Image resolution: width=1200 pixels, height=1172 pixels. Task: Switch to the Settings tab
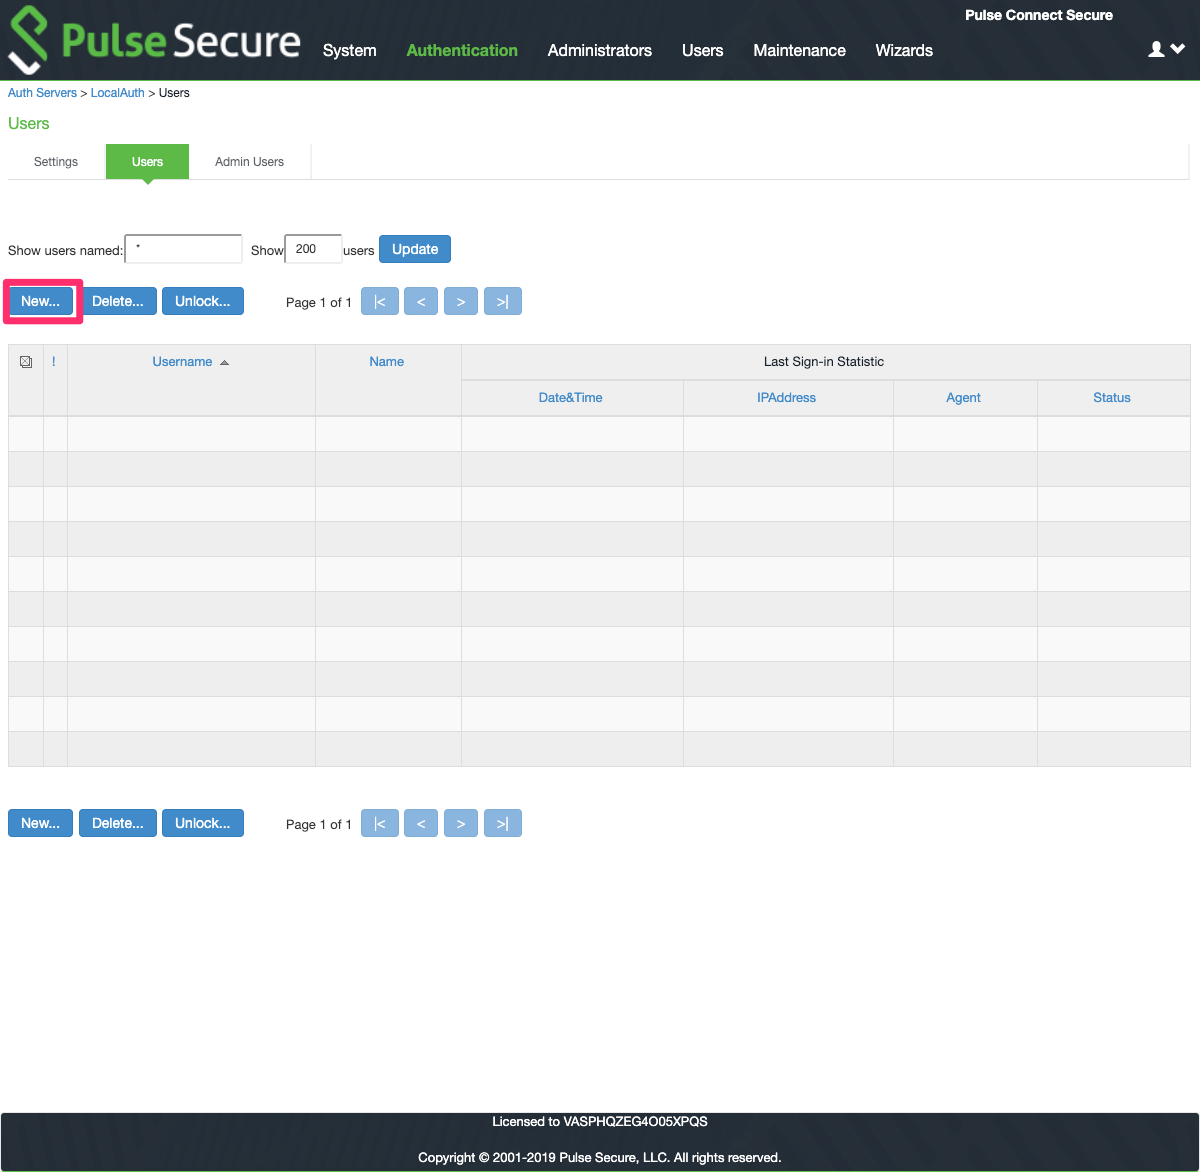point(55,161)
